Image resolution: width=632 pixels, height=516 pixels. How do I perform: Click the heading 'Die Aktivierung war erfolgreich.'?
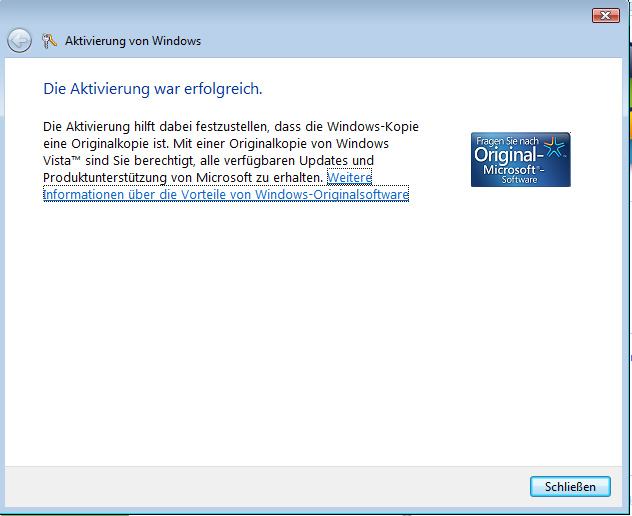tap(153, 89)
